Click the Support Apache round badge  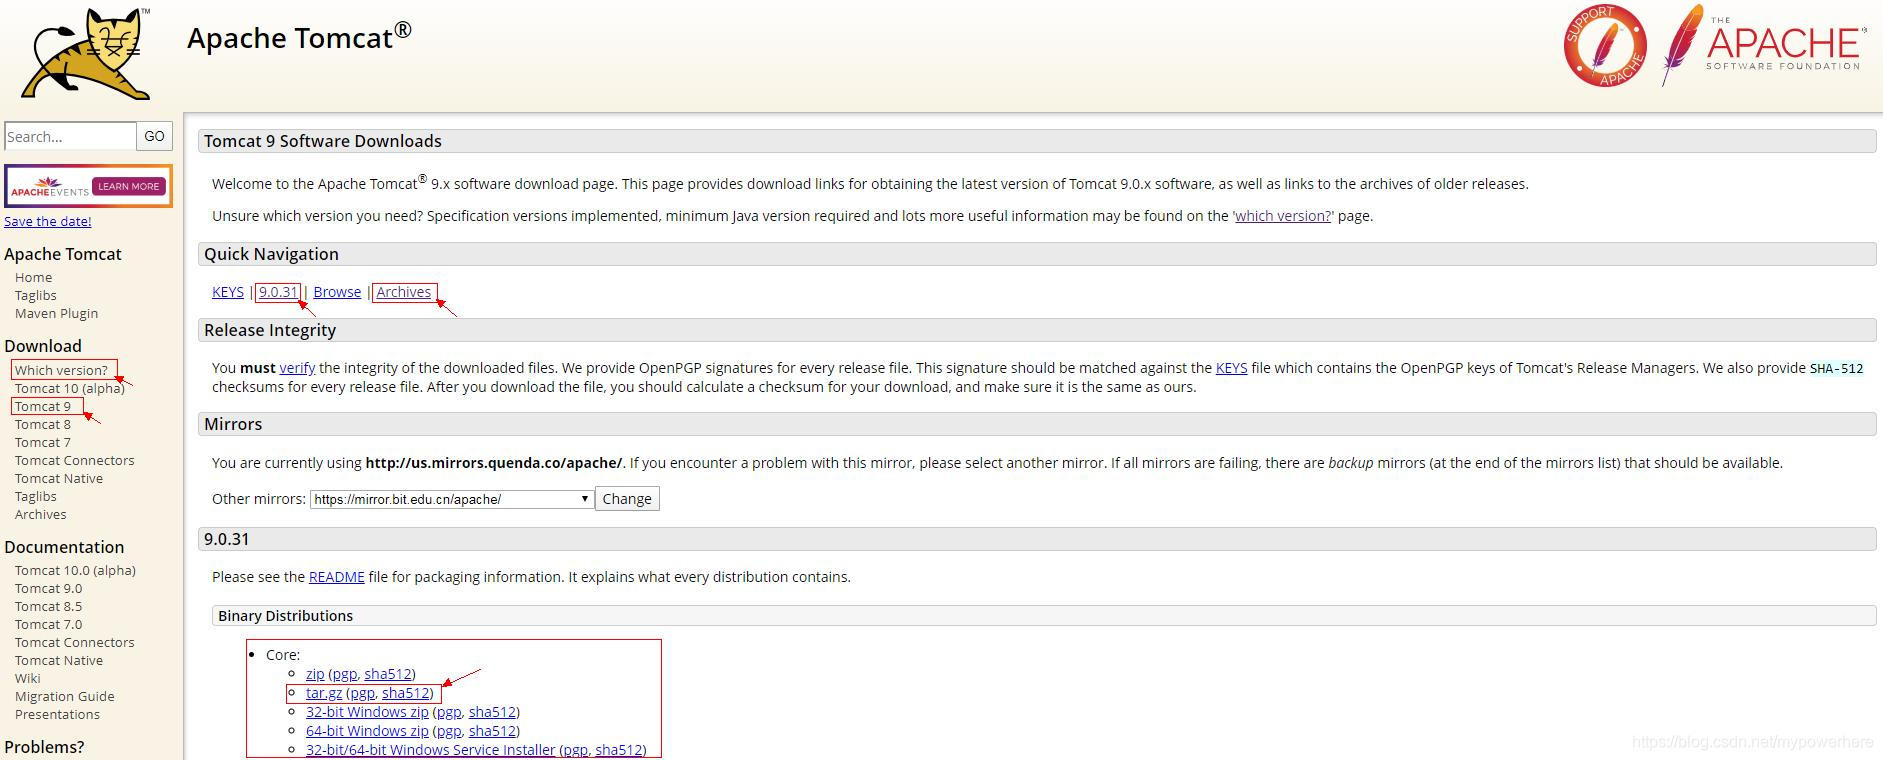point(1605,46)
